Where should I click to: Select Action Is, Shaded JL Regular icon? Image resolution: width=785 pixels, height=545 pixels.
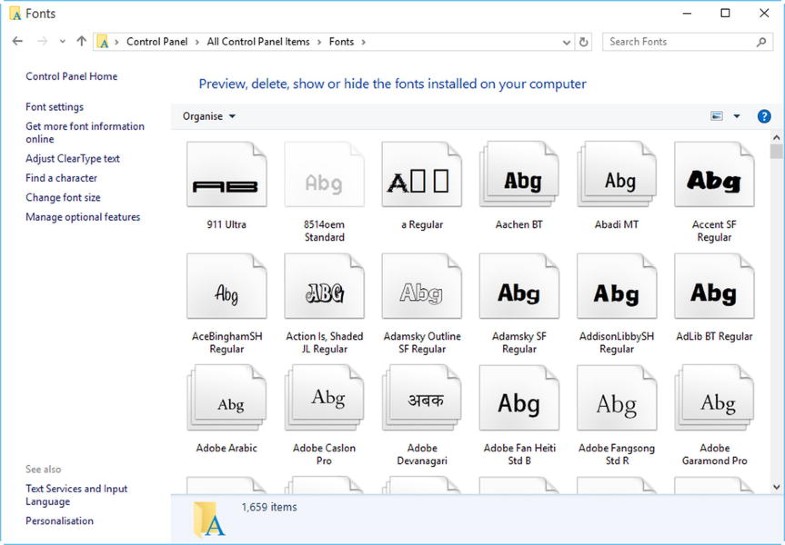324,286
